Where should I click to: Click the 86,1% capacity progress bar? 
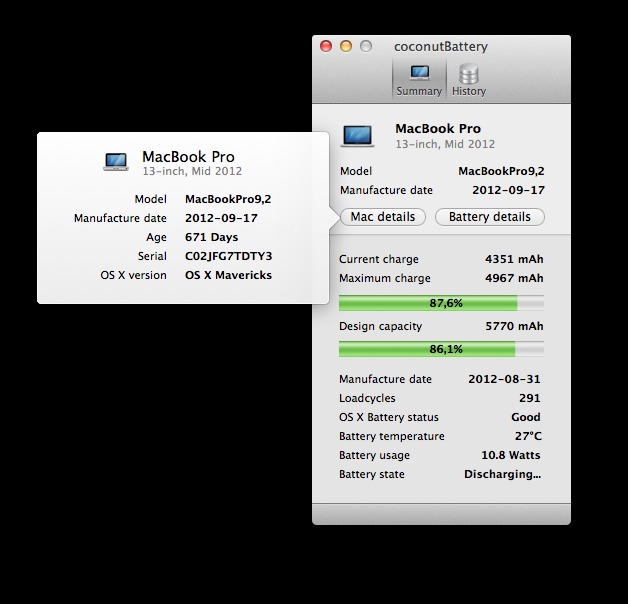(441, 349)
